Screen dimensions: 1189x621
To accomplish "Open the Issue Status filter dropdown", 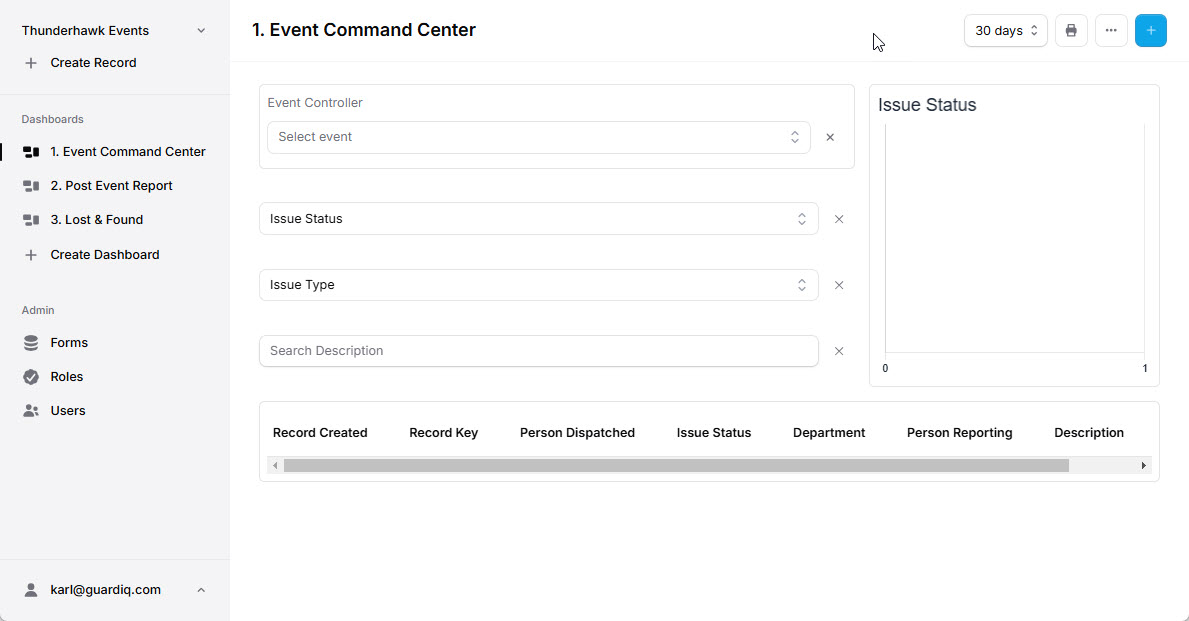I will (x=538, y=219).
